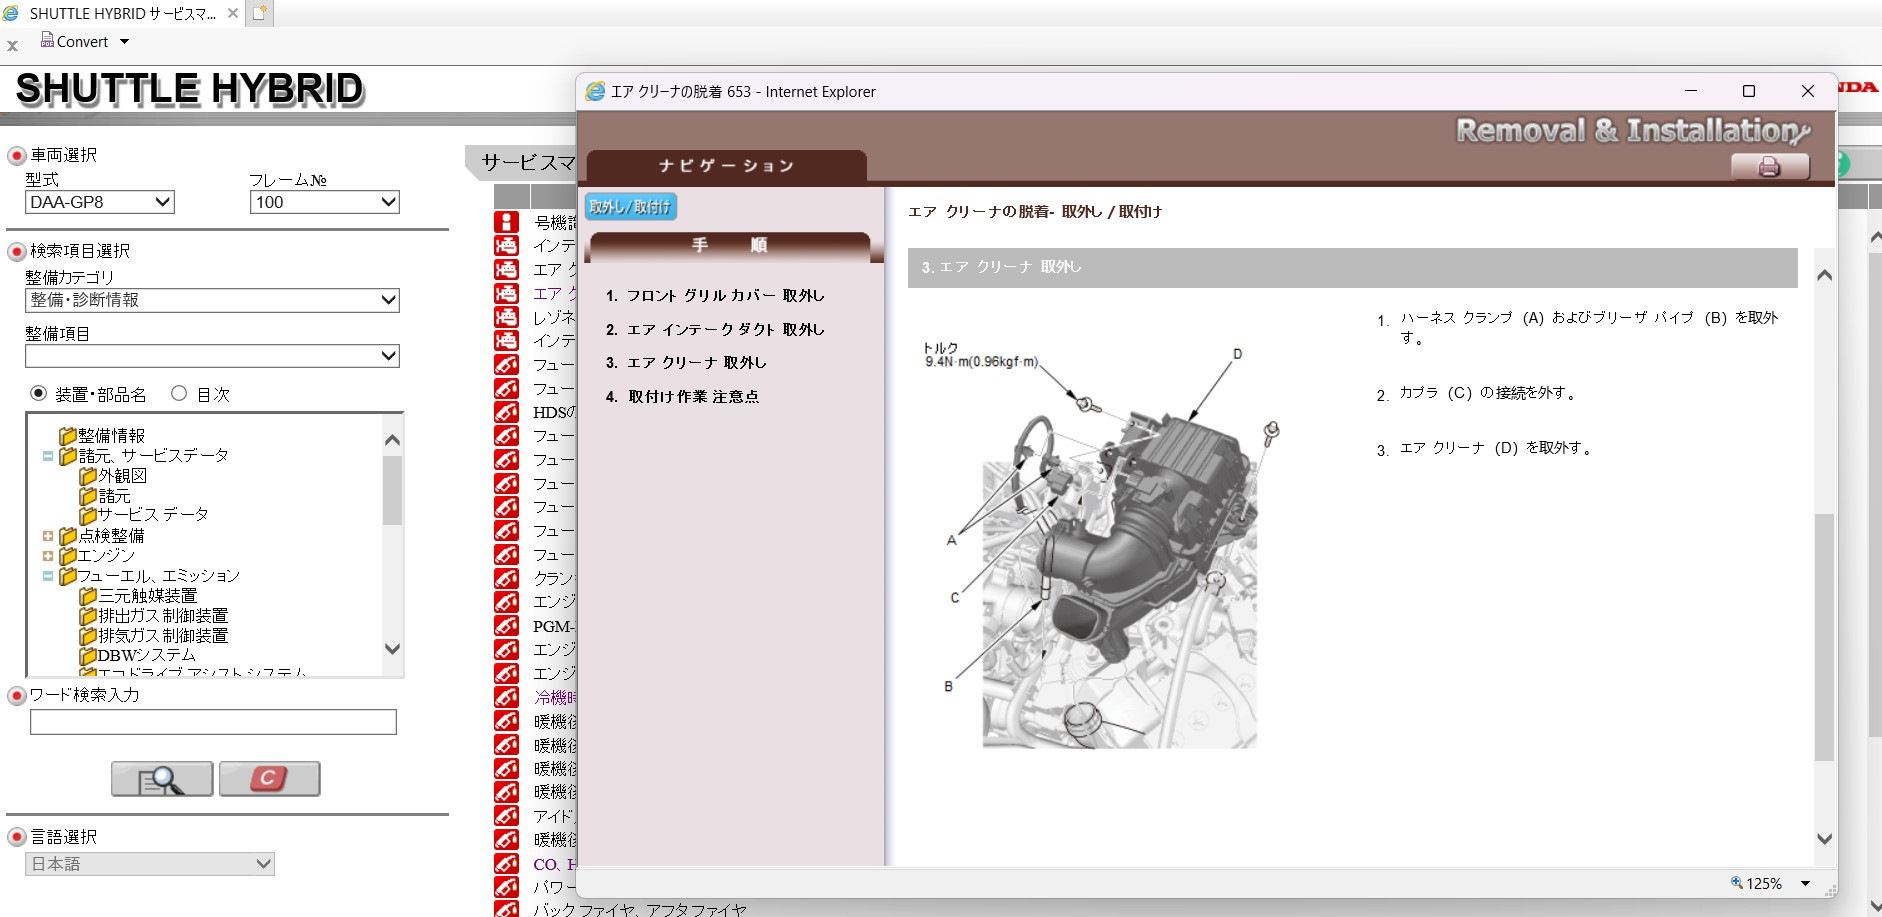The height and width of the screenshot is (917, 1882).
Task: Click the tree panel's scroll-down arrow
Action: coord(392,649)
